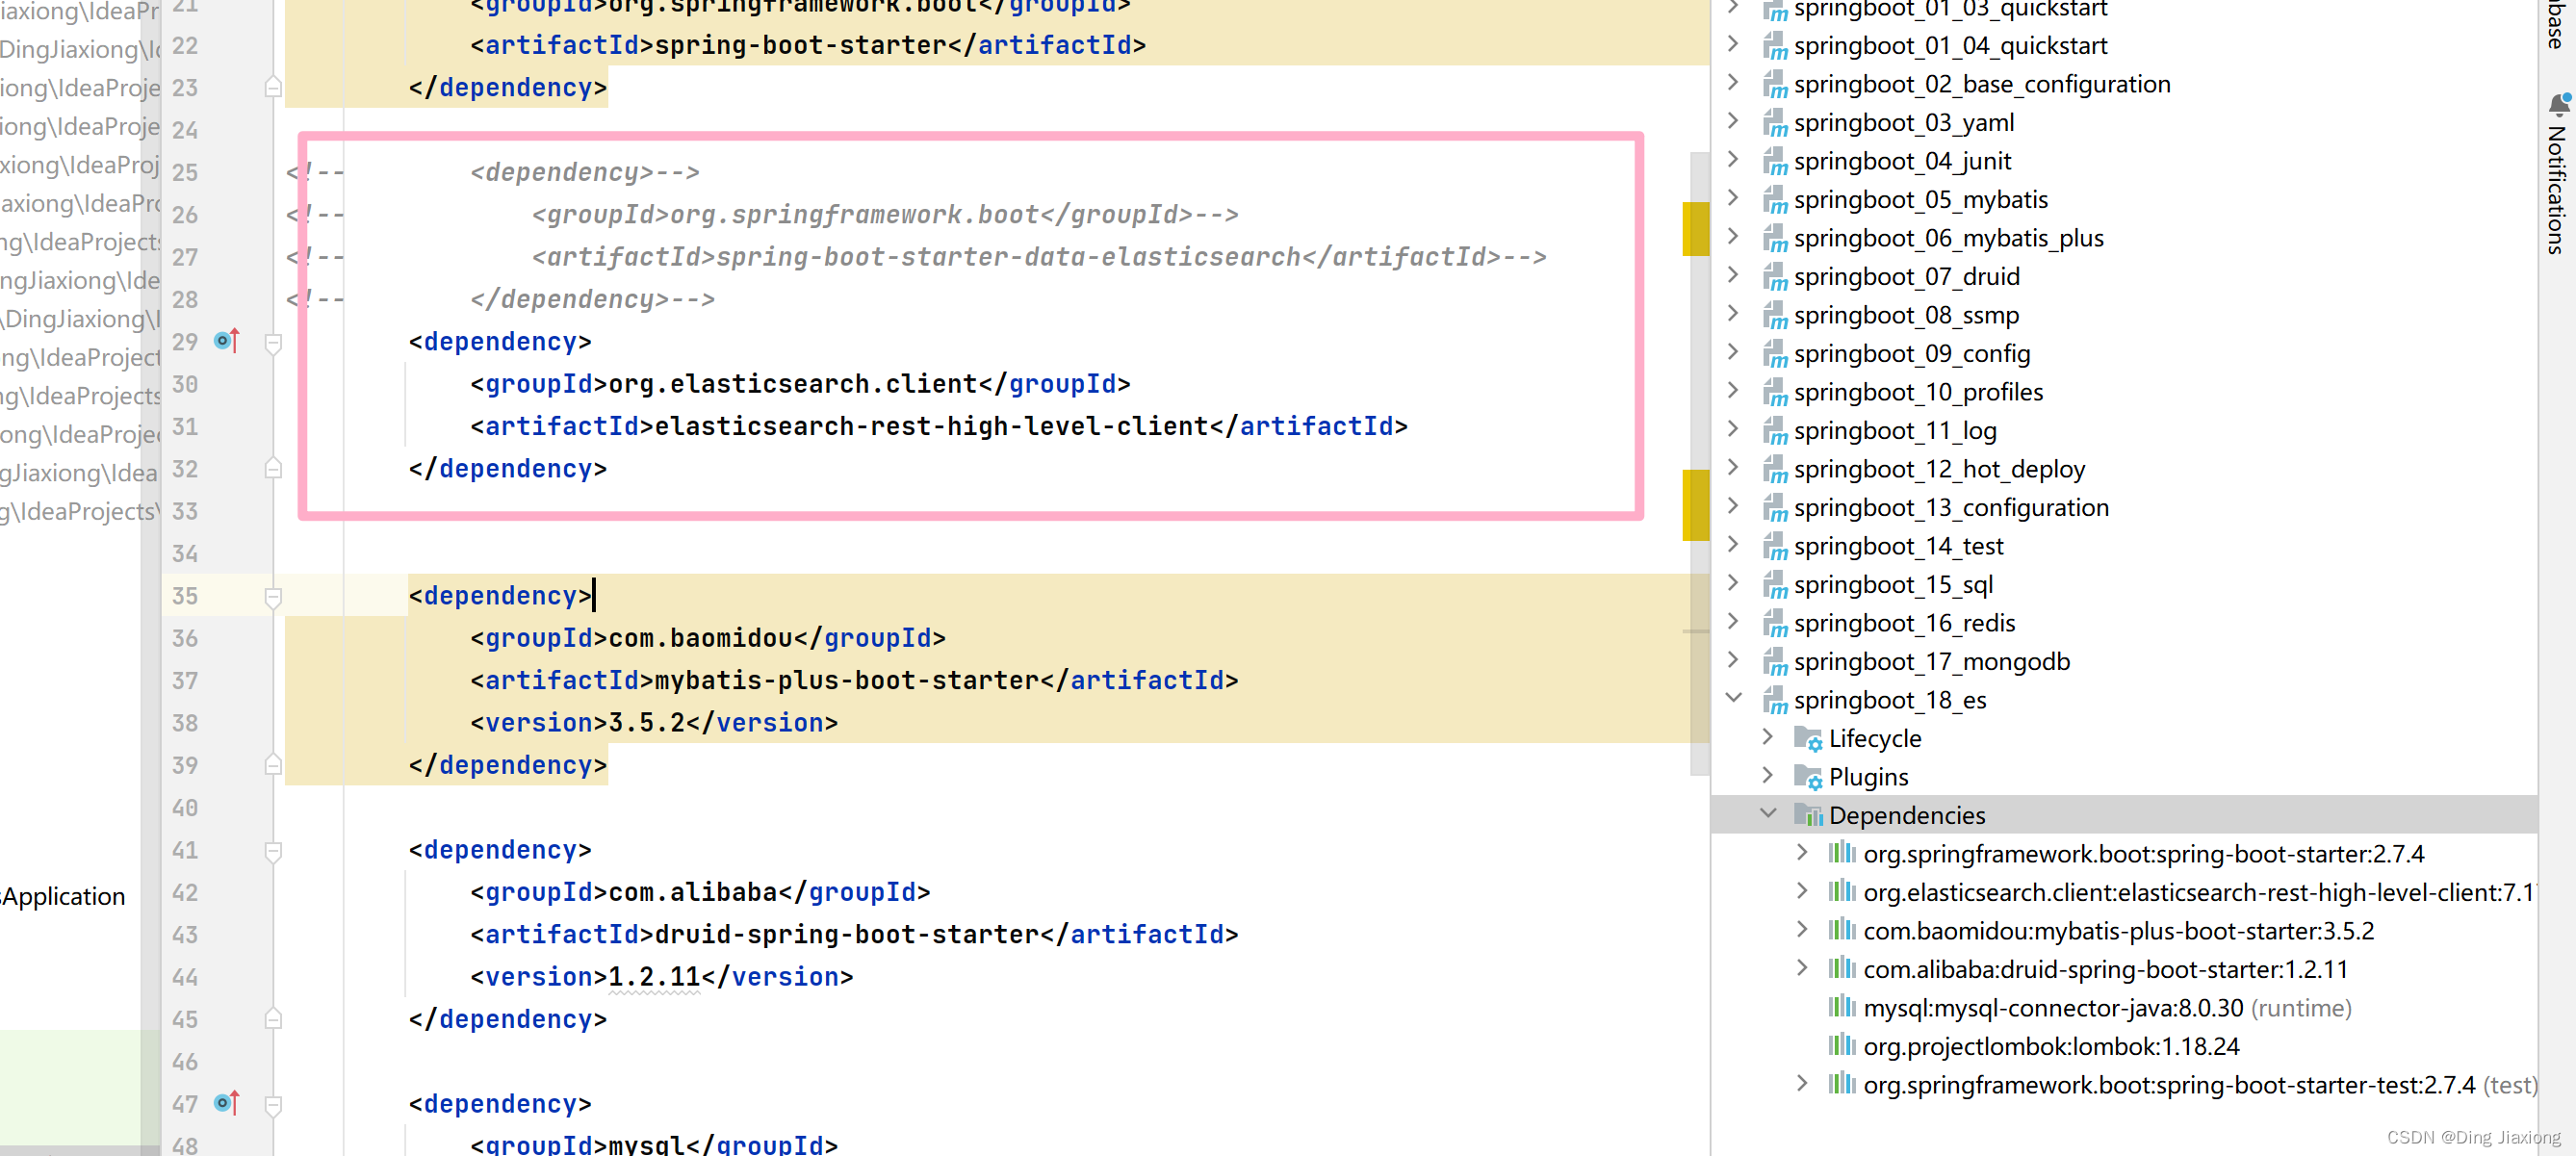Toggle the code fold marker on line 47

click(273, 1105)
